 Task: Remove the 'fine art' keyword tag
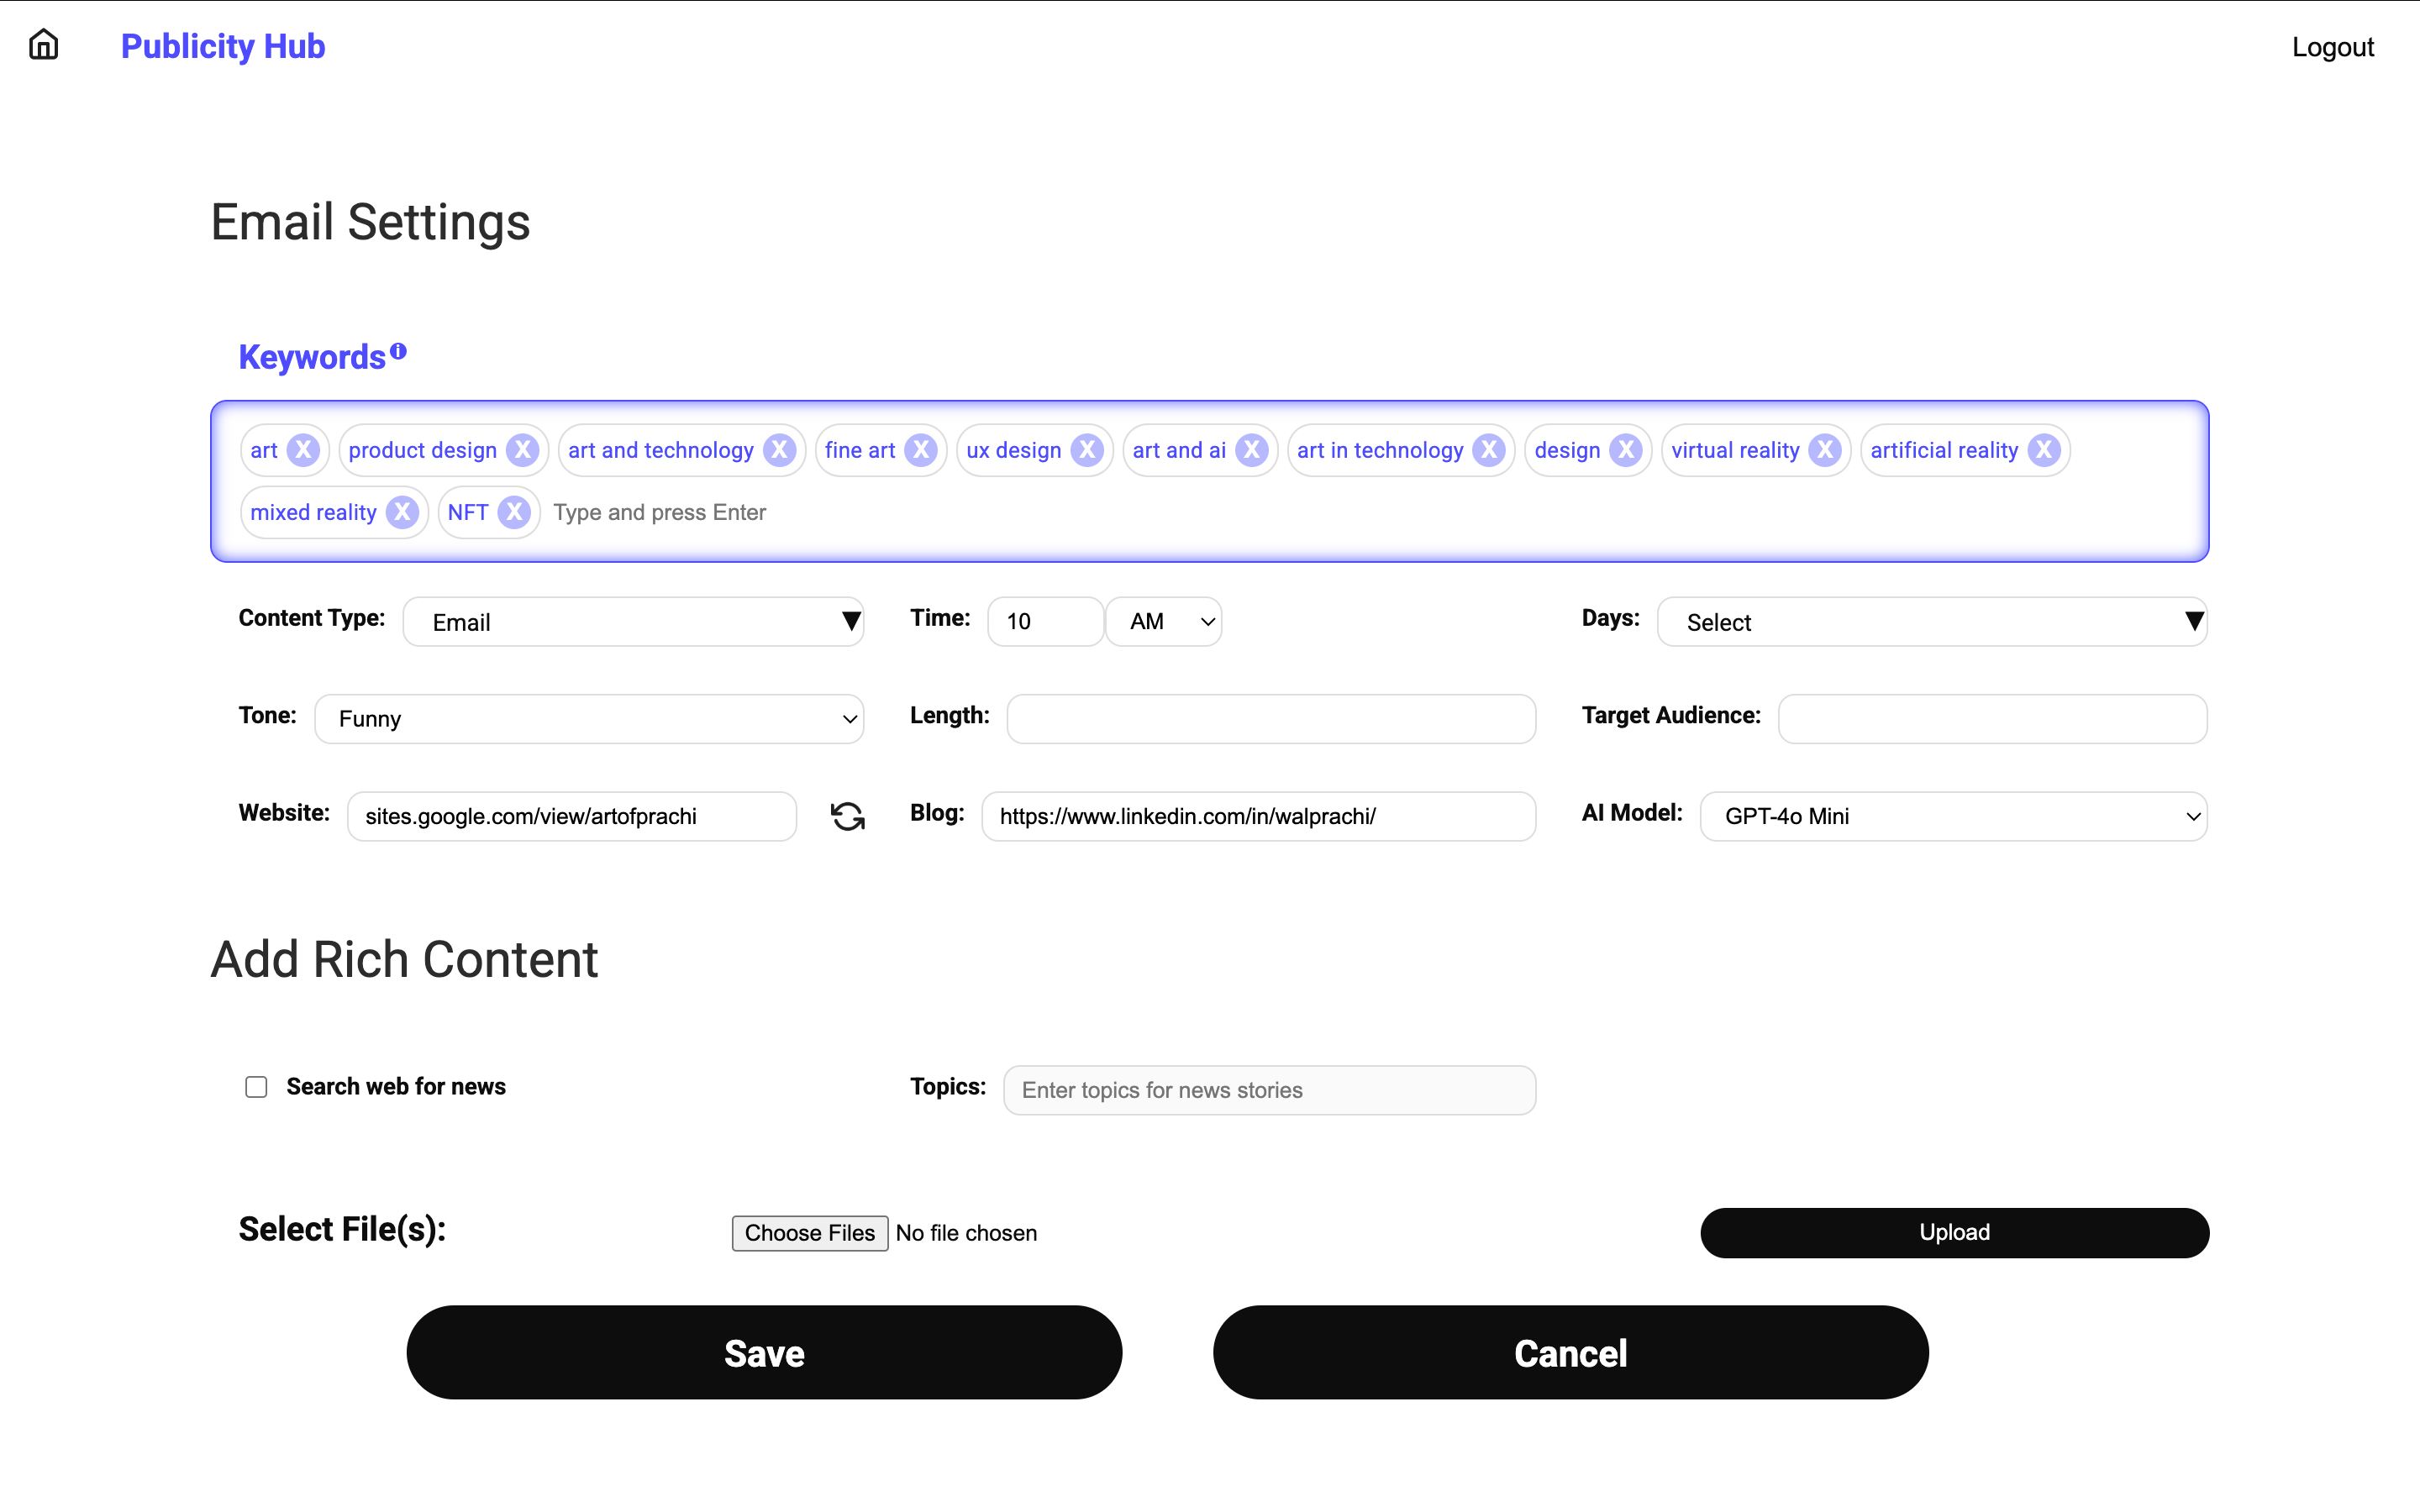click(x=921, y=450)
